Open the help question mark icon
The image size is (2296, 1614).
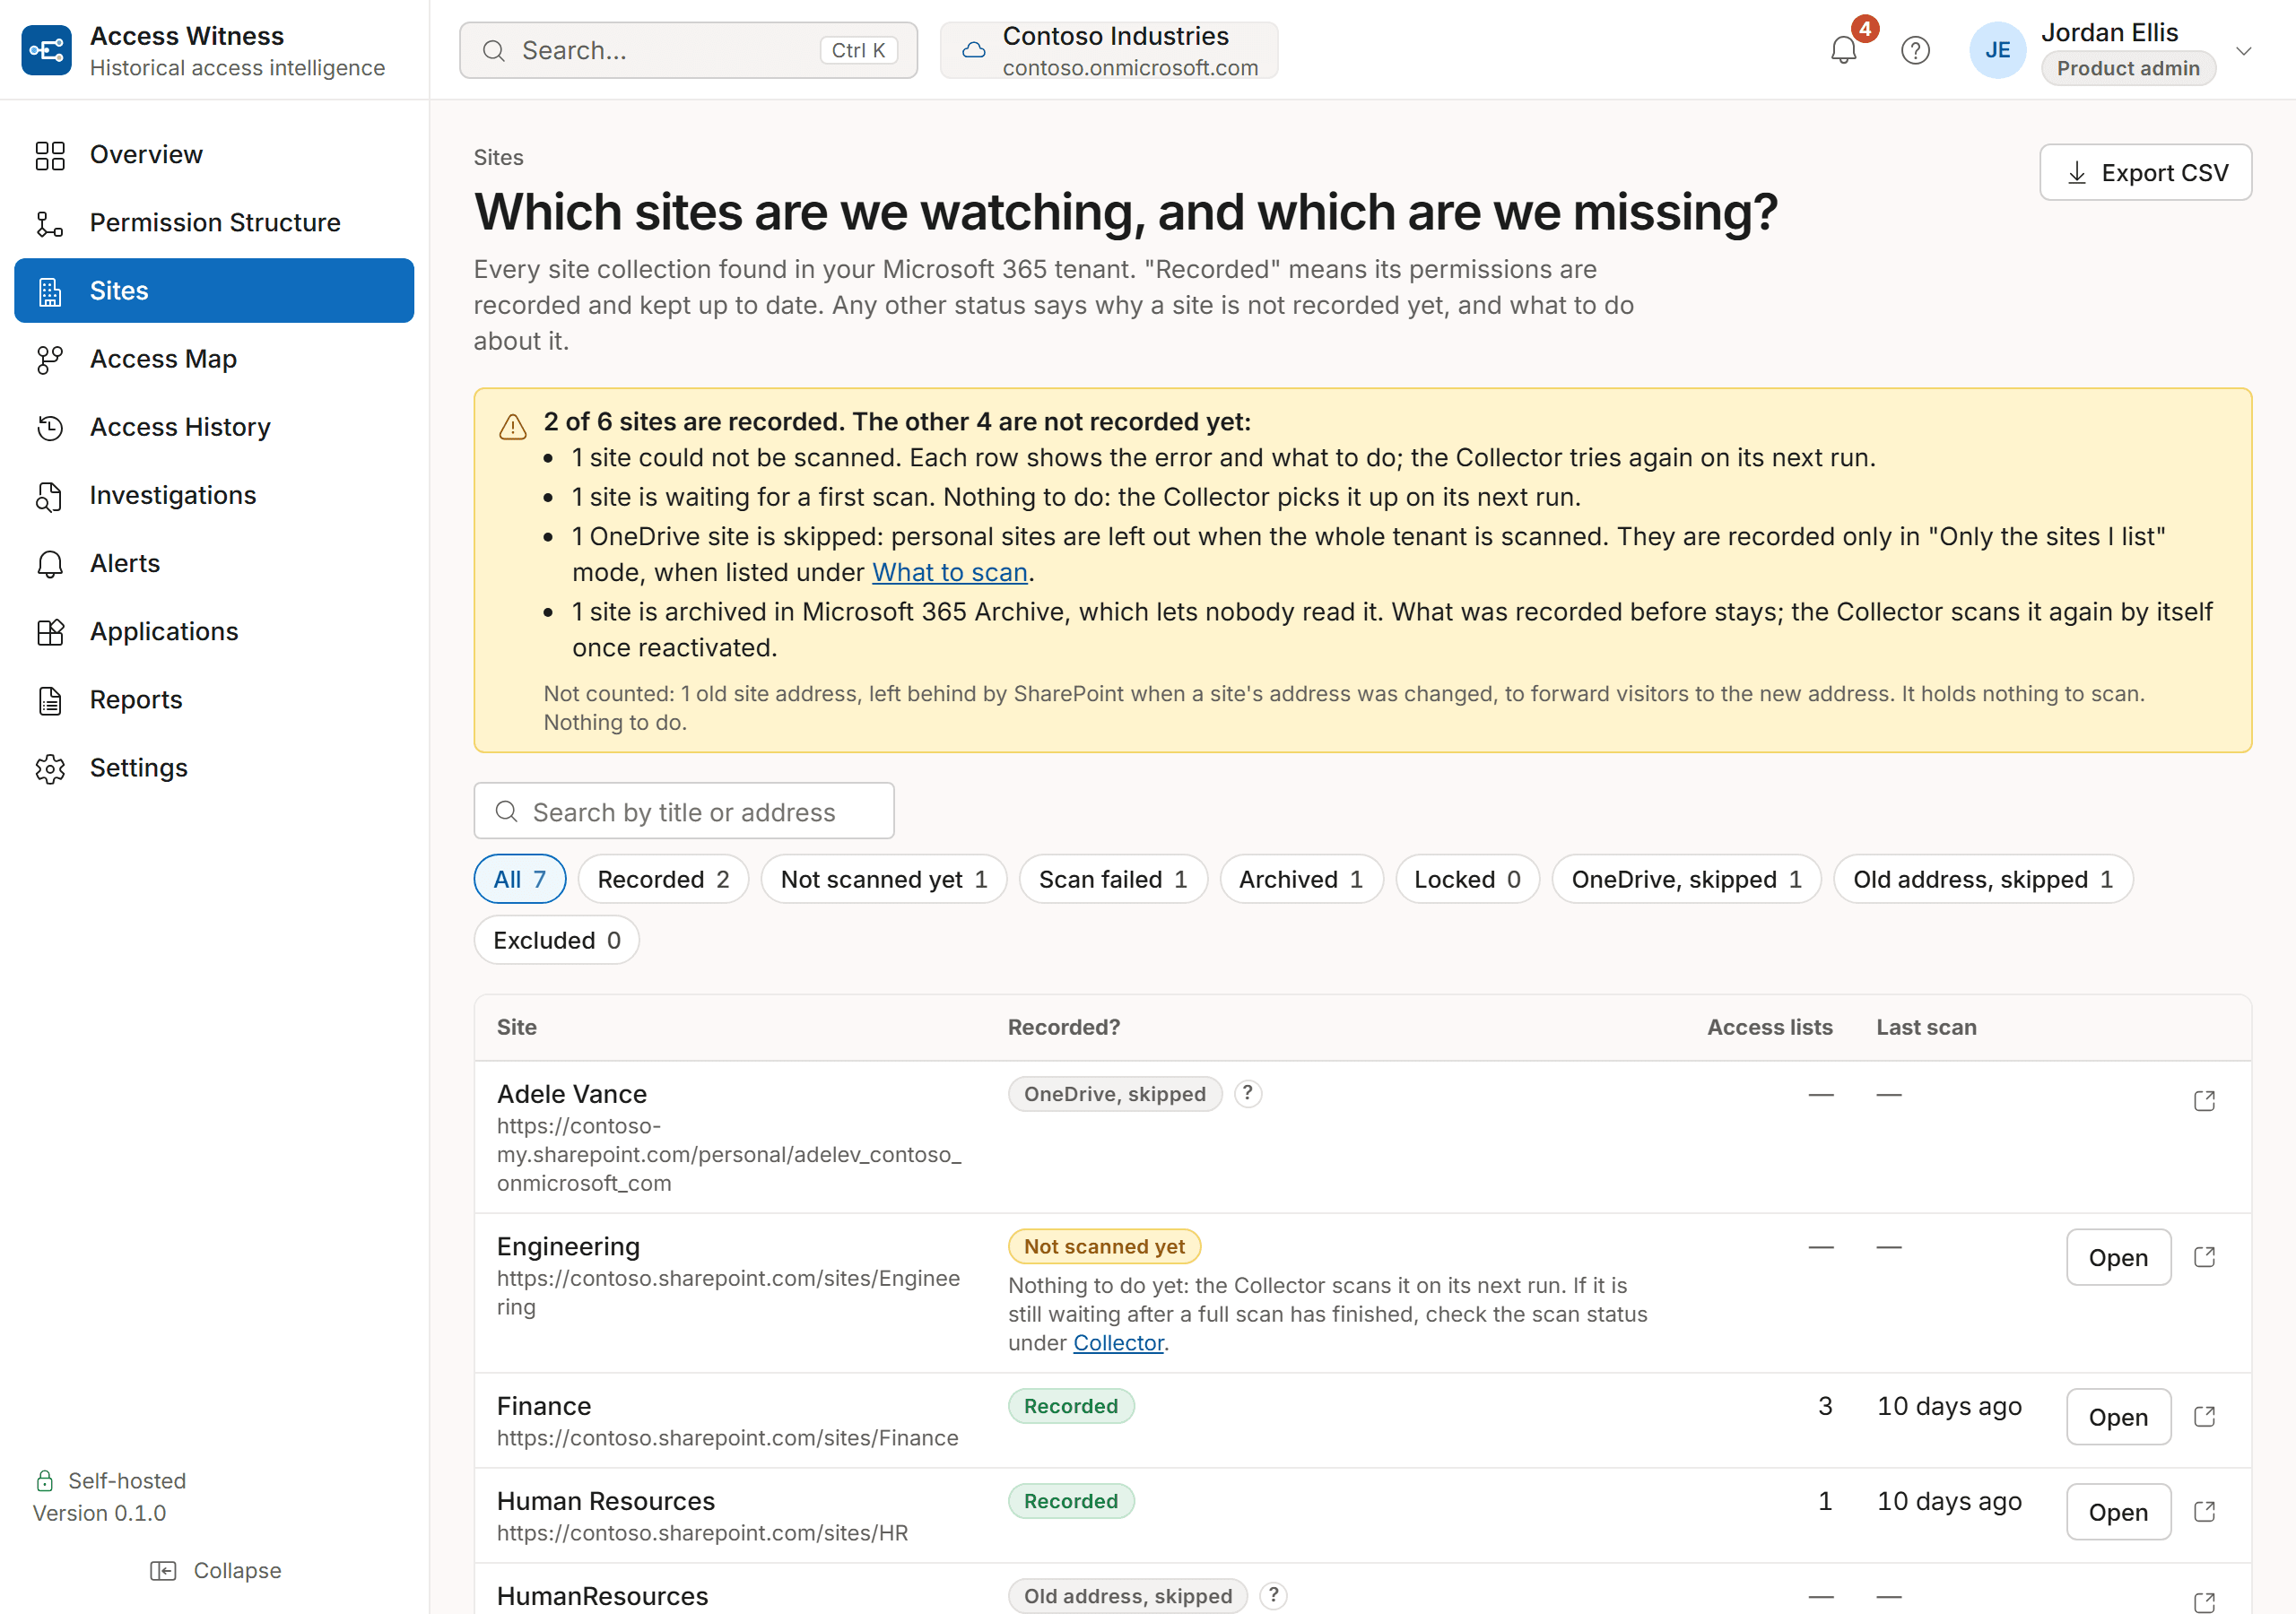point(1915,50)
